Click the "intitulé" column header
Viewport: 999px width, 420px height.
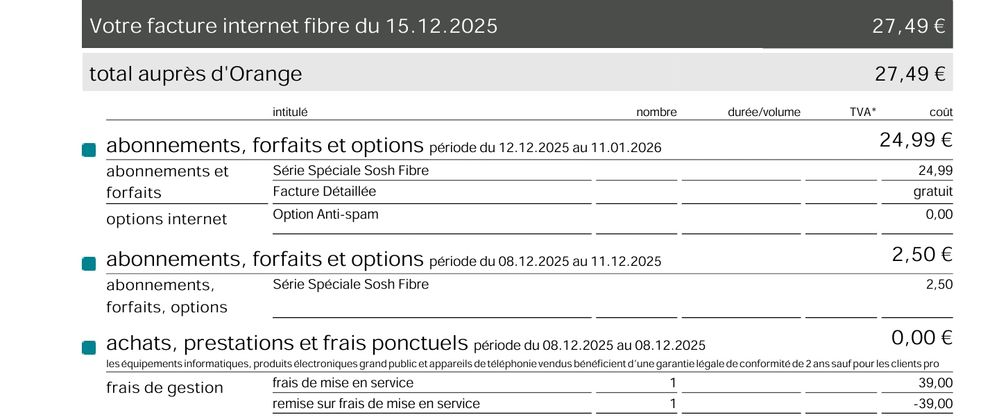[x=290, y=112]
